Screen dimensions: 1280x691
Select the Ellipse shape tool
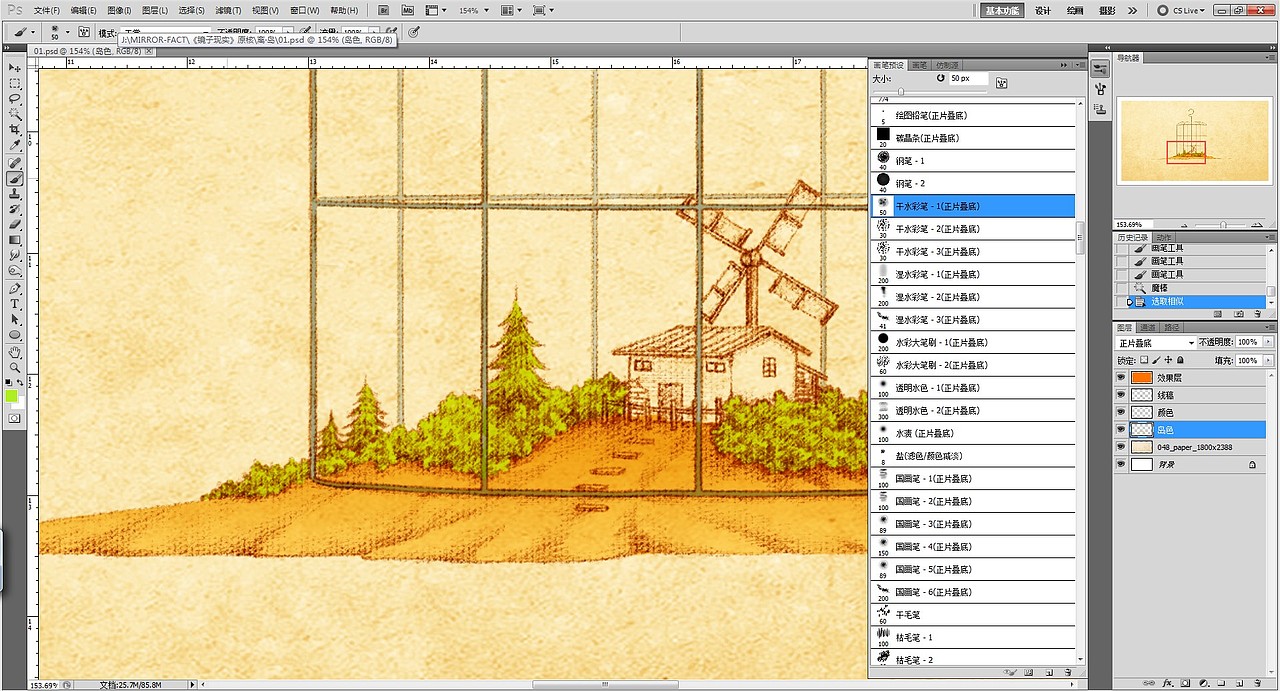click(x=15, y=335)
